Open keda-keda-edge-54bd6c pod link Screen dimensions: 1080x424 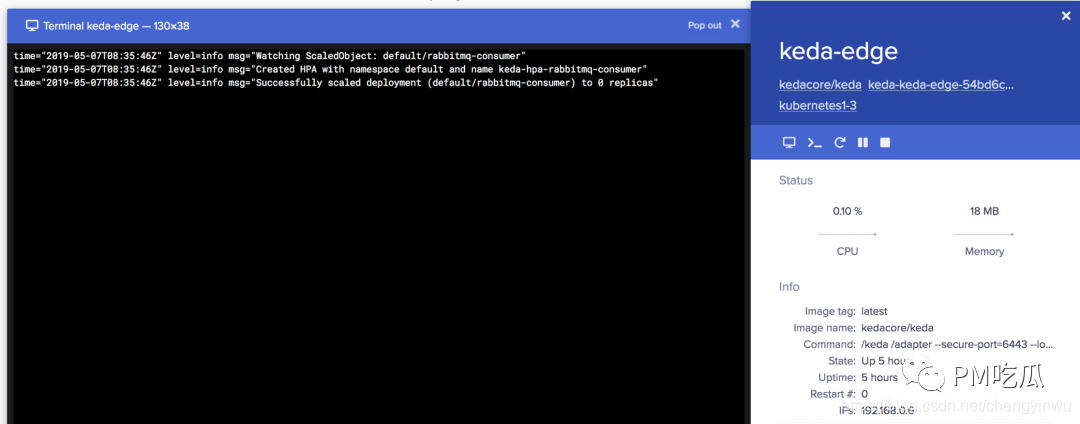[941, 85]
